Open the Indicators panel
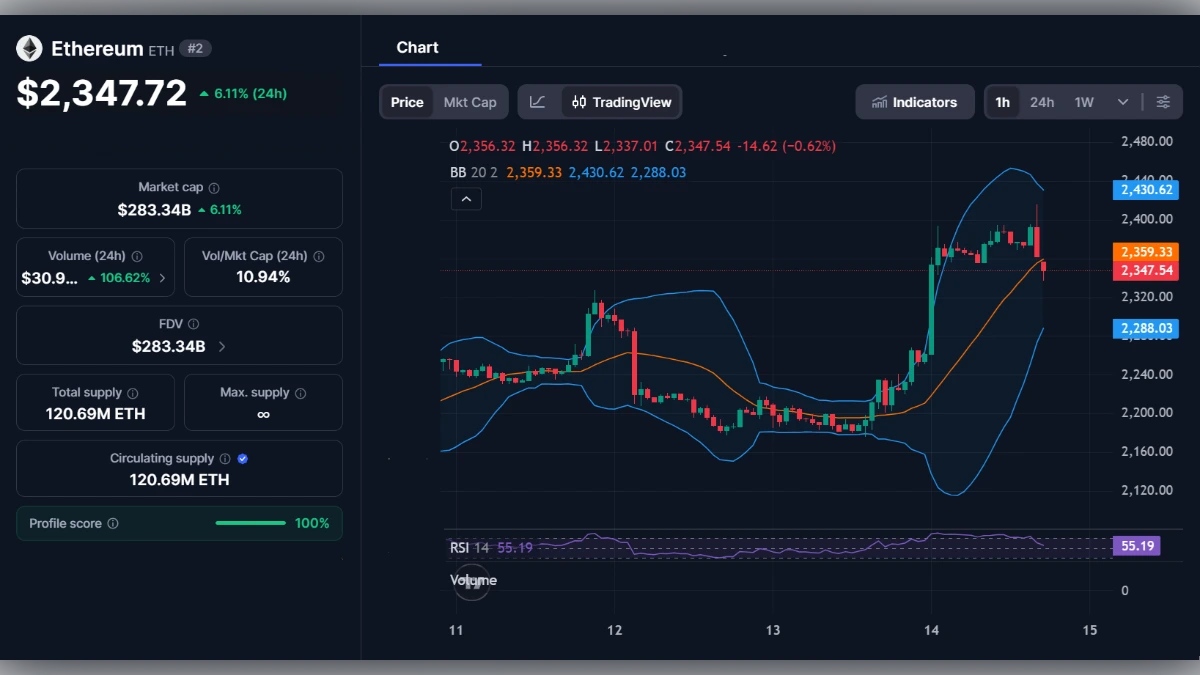Image resolution: width=1200 pixels, height=675 pixels. click(914, 101)
